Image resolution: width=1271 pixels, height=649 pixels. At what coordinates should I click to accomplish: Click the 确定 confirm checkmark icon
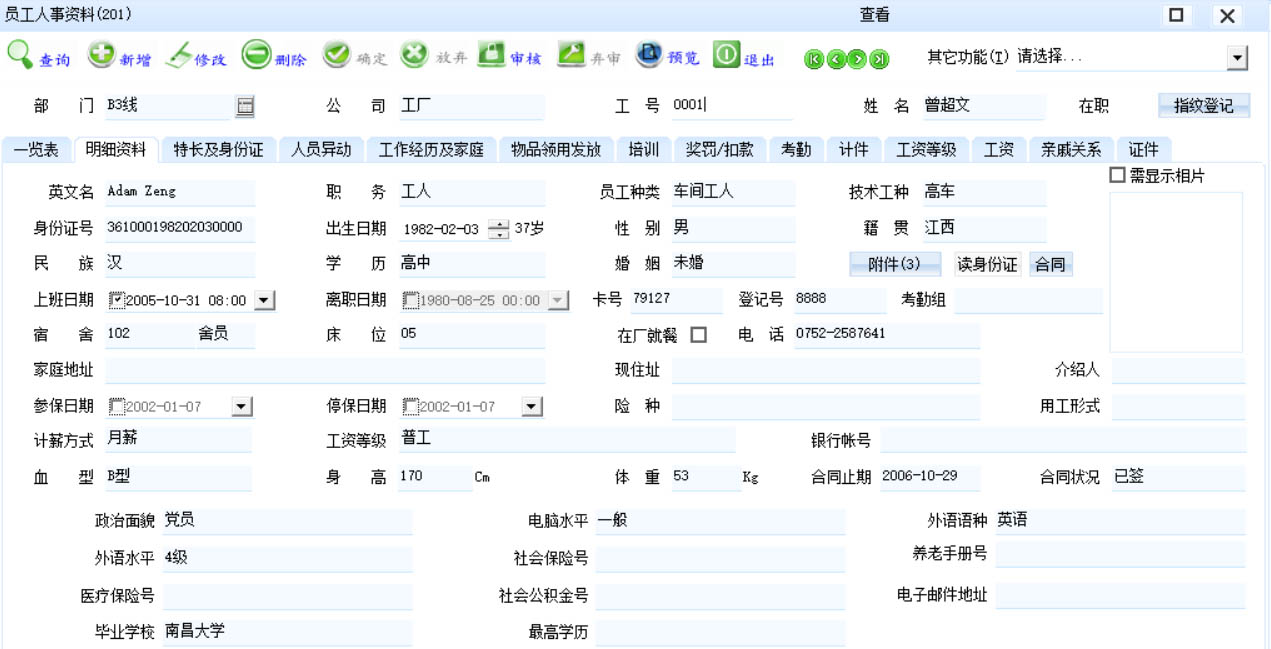pos(336,55)
